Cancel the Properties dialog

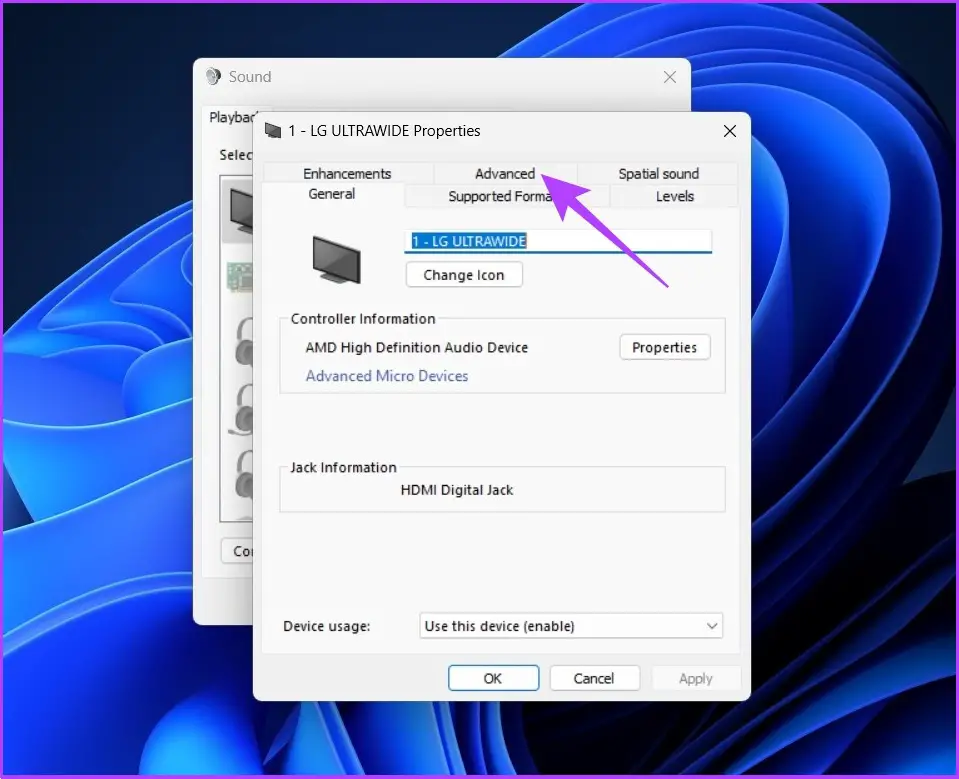coord(594,678)
